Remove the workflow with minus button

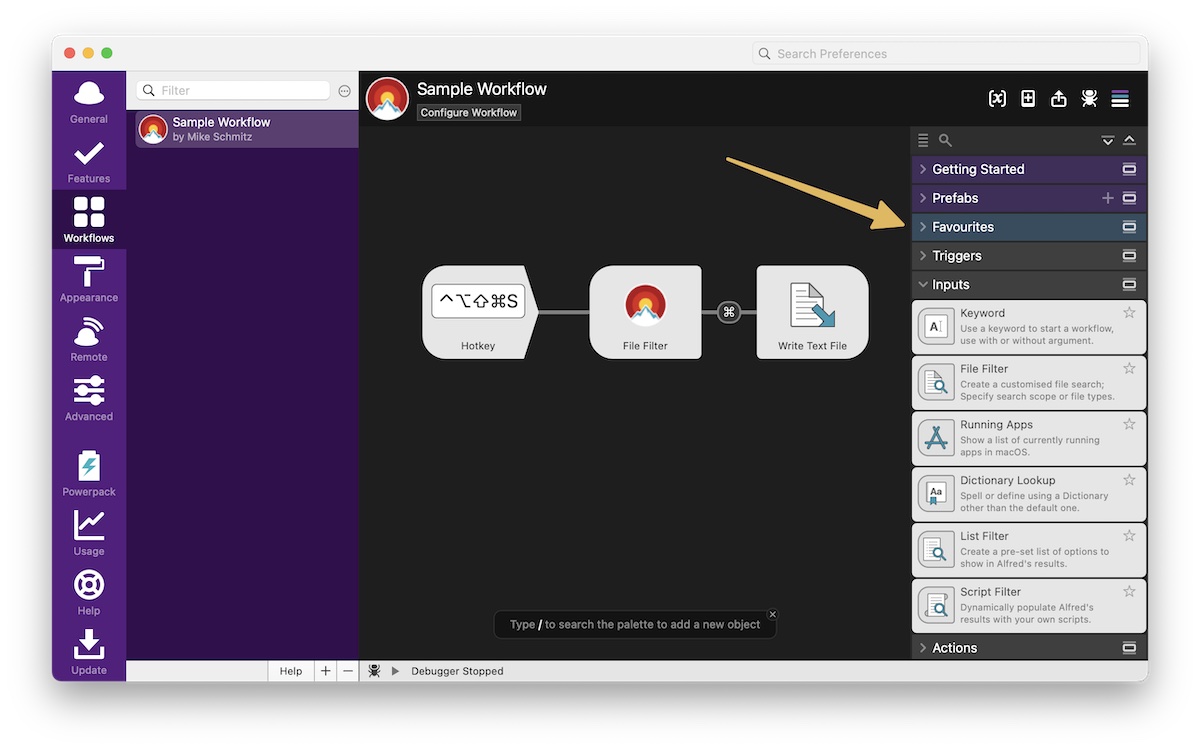coord(347,671)
